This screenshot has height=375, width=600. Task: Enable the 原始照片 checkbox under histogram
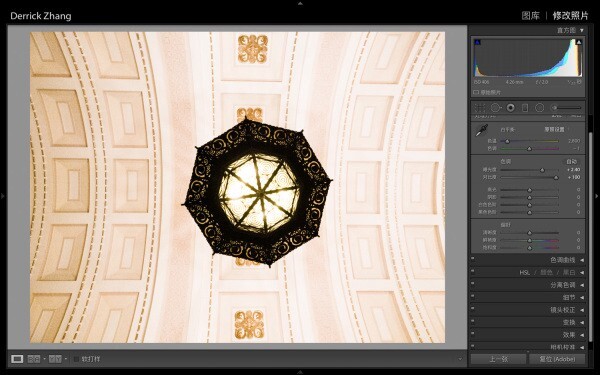click(x=476, y=92)
